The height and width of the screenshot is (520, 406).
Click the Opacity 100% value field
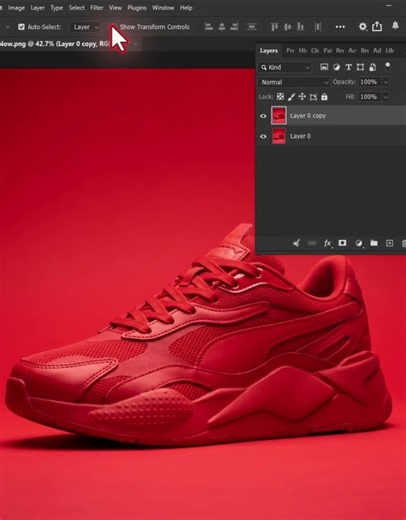[x=369, y=82]
